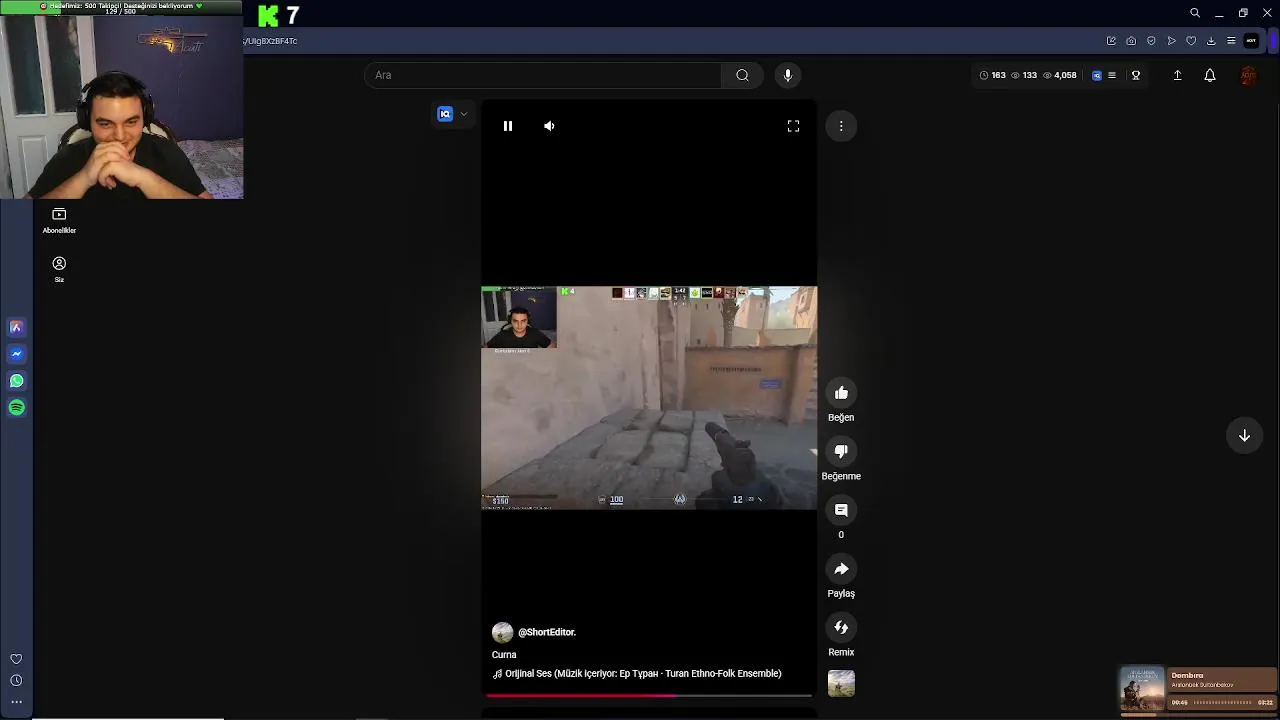Bookmark the page with the heart icon
The image size is (1280, 720).
point(1191,41)
